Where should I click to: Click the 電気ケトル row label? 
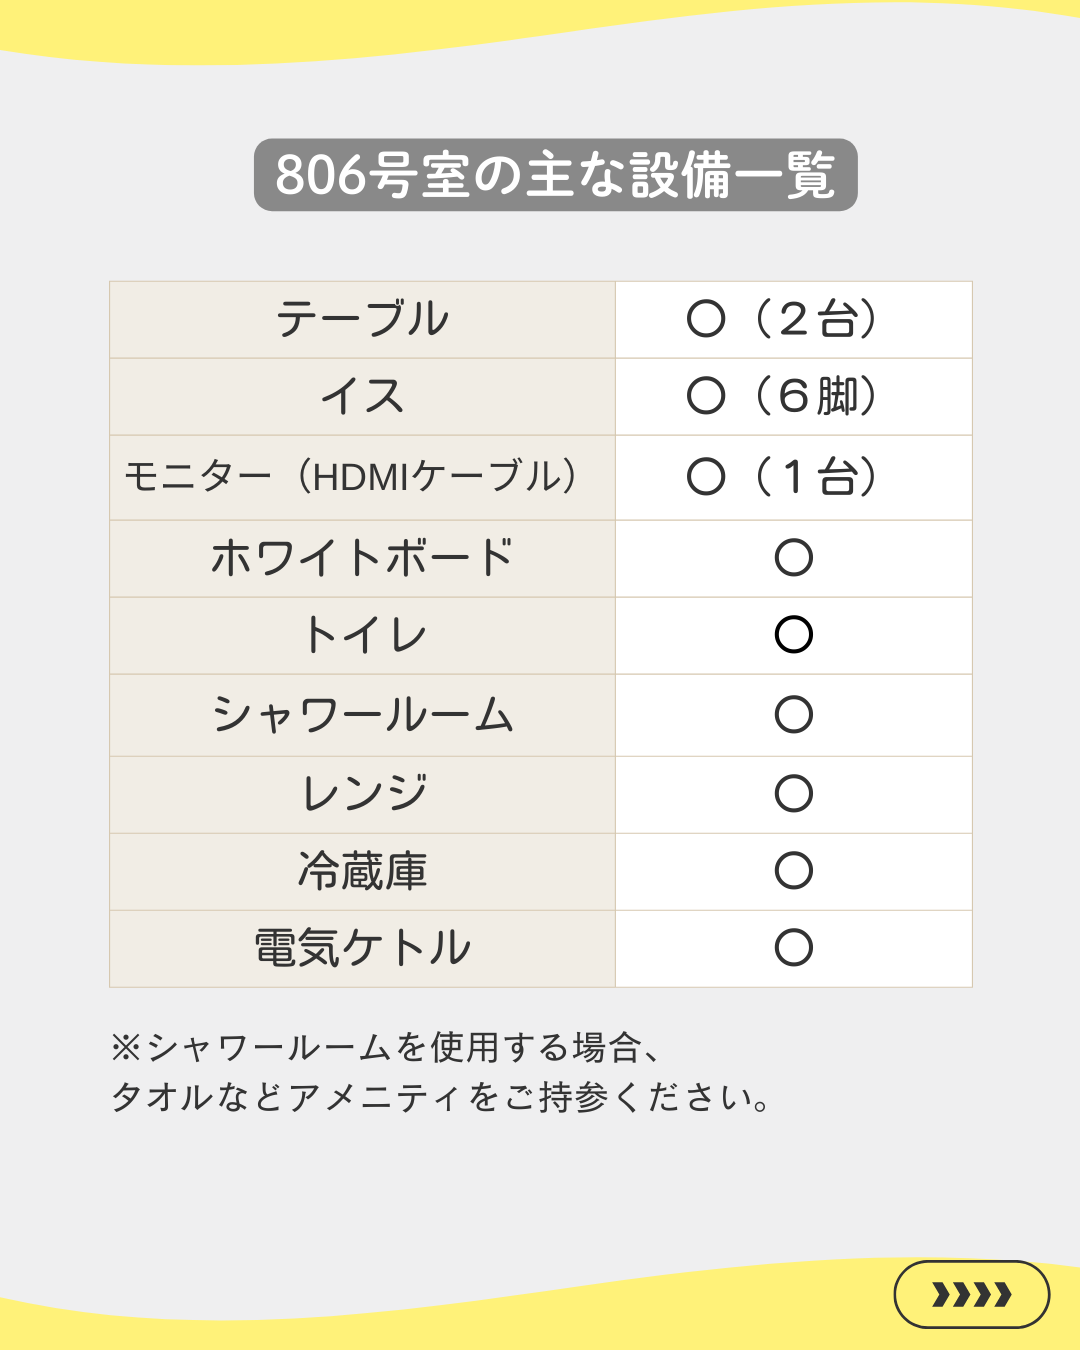362,948
